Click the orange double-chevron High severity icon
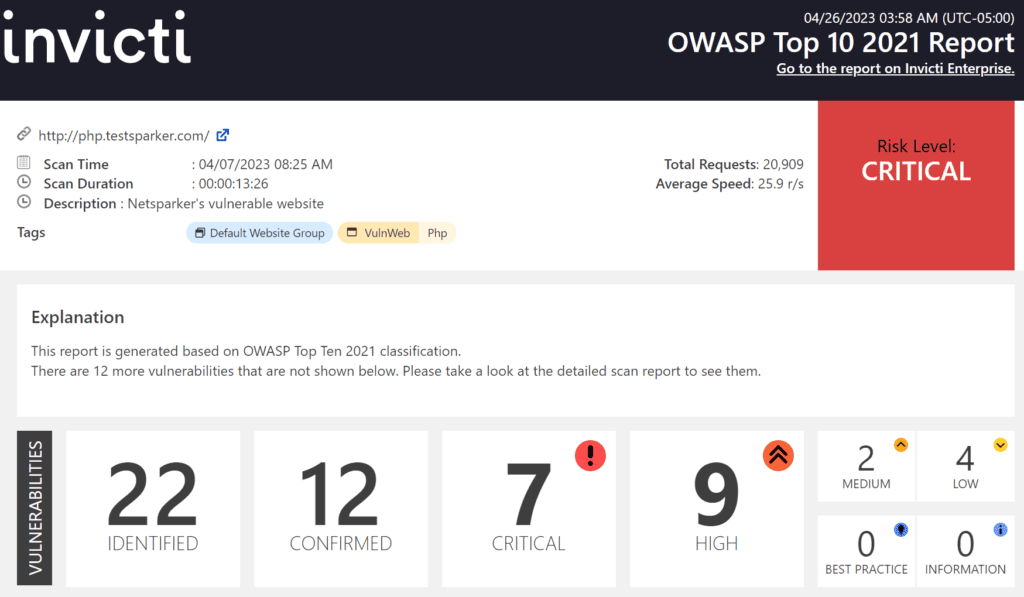The image size is (1024, 597). [778, 456]
